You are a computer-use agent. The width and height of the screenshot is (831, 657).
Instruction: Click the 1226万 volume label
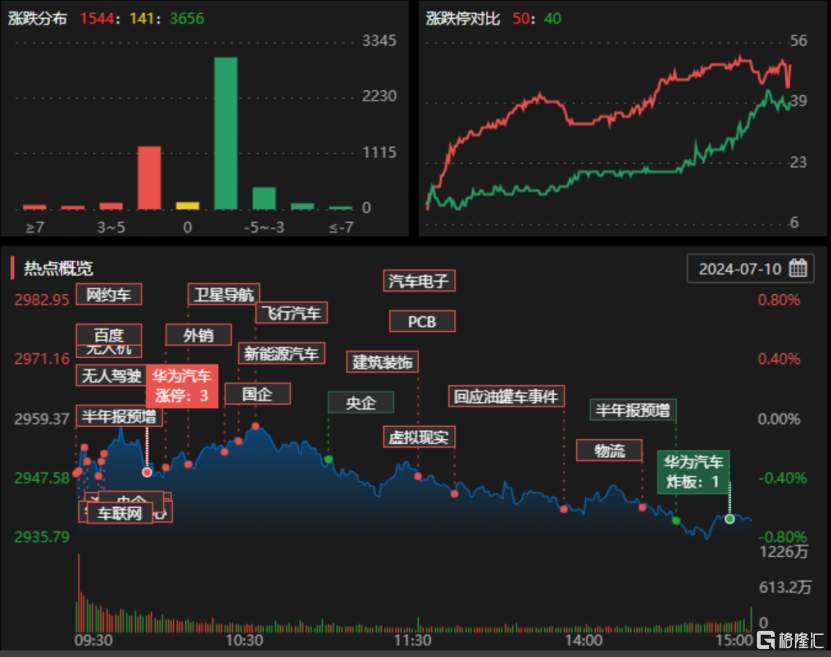point(784,552)
